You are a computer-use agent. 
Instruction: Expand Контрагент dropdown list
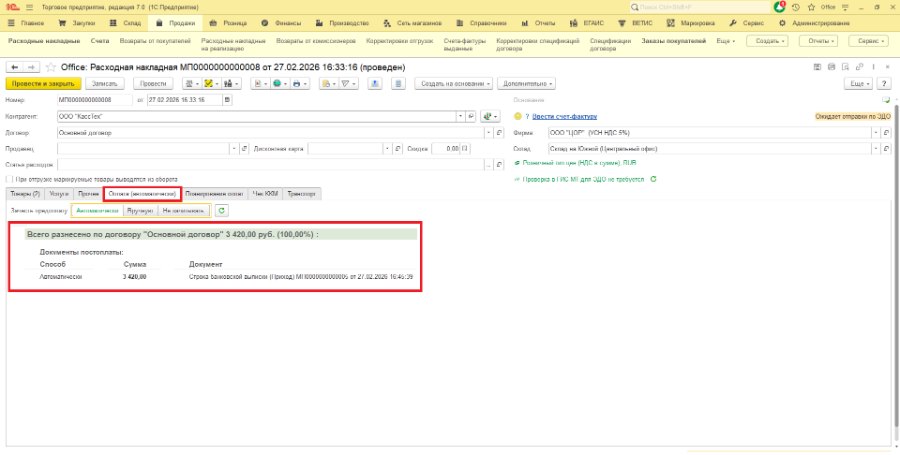(x=460, y=116)
